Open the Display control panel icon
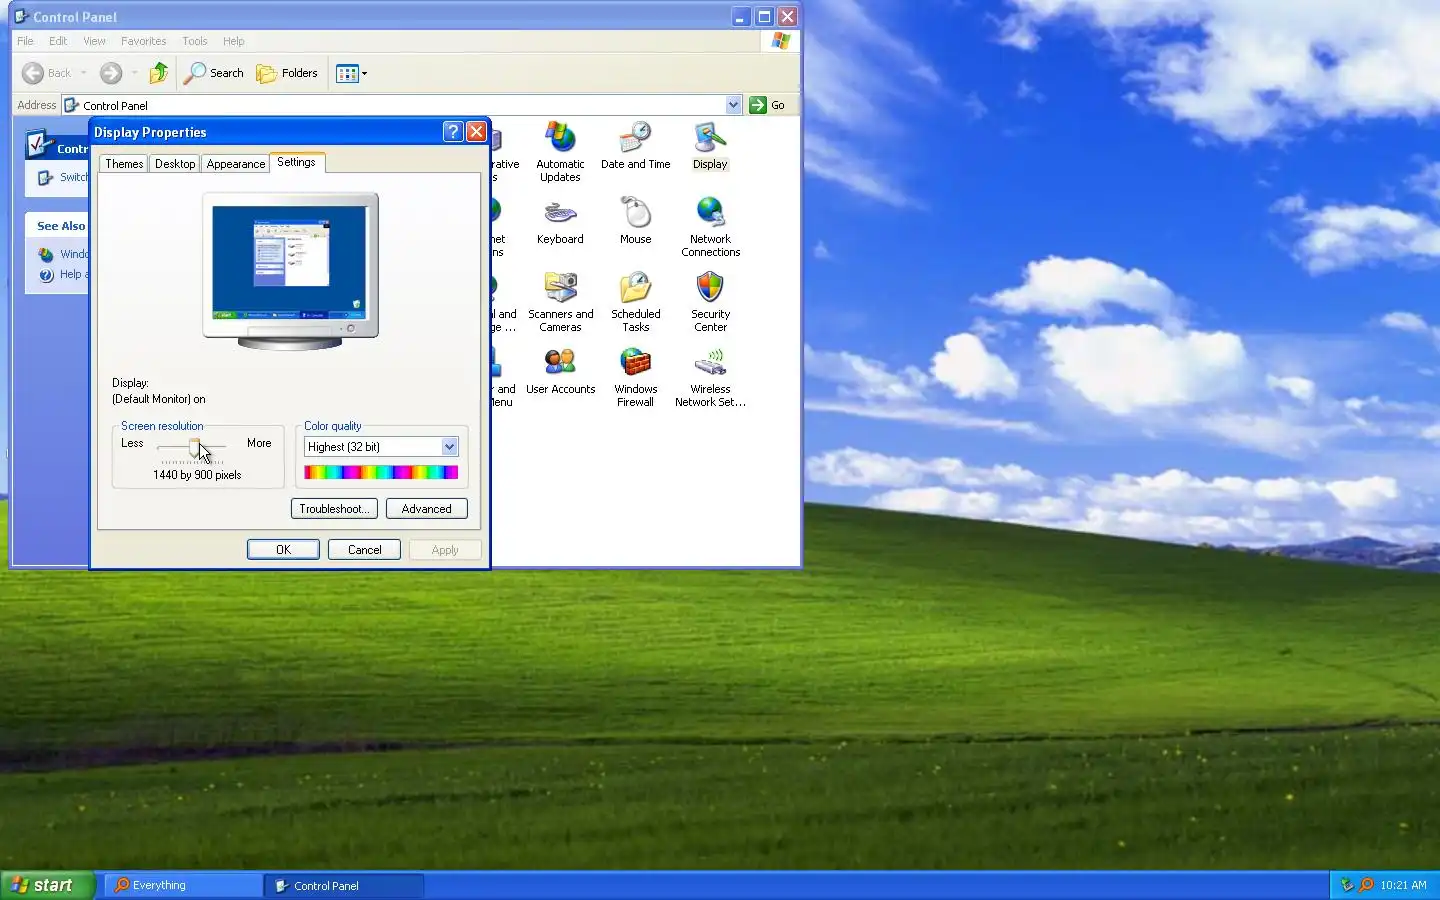 click(x=710, y=145)
